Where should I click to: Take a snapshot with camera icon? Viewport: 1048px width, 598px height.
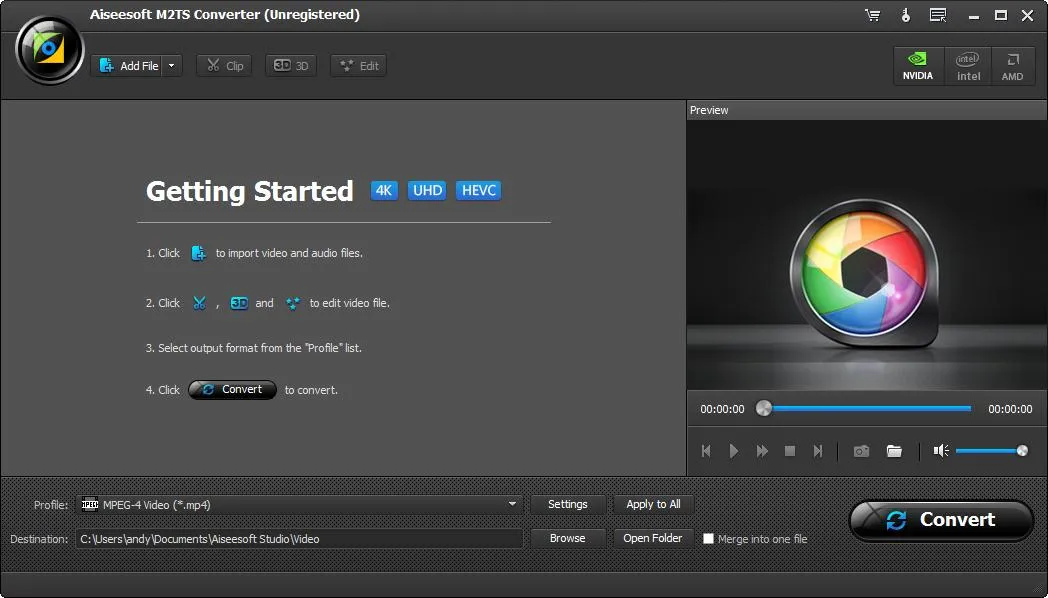click(x=861, y=451)
